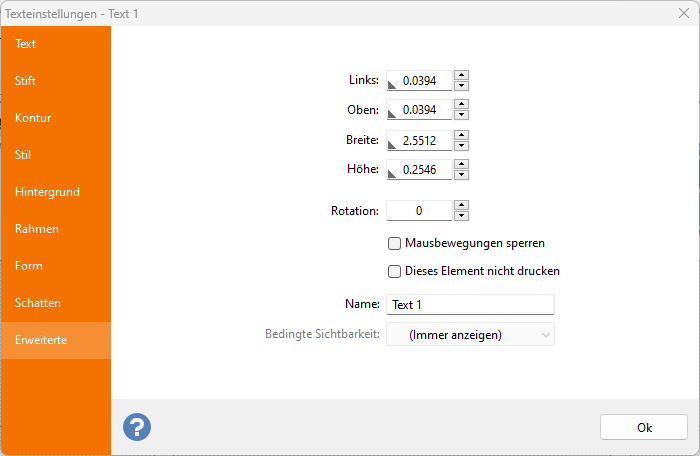Increase the Links value with up arrow
Screen dimensions: 700x456
tap(461, 75)
